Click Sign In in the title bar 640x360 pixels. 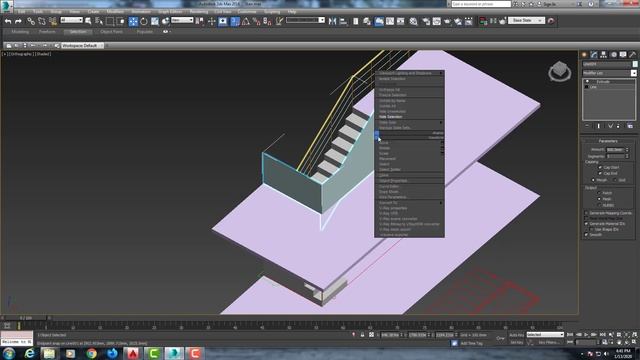pyautogui.click(x=549, y=4)
